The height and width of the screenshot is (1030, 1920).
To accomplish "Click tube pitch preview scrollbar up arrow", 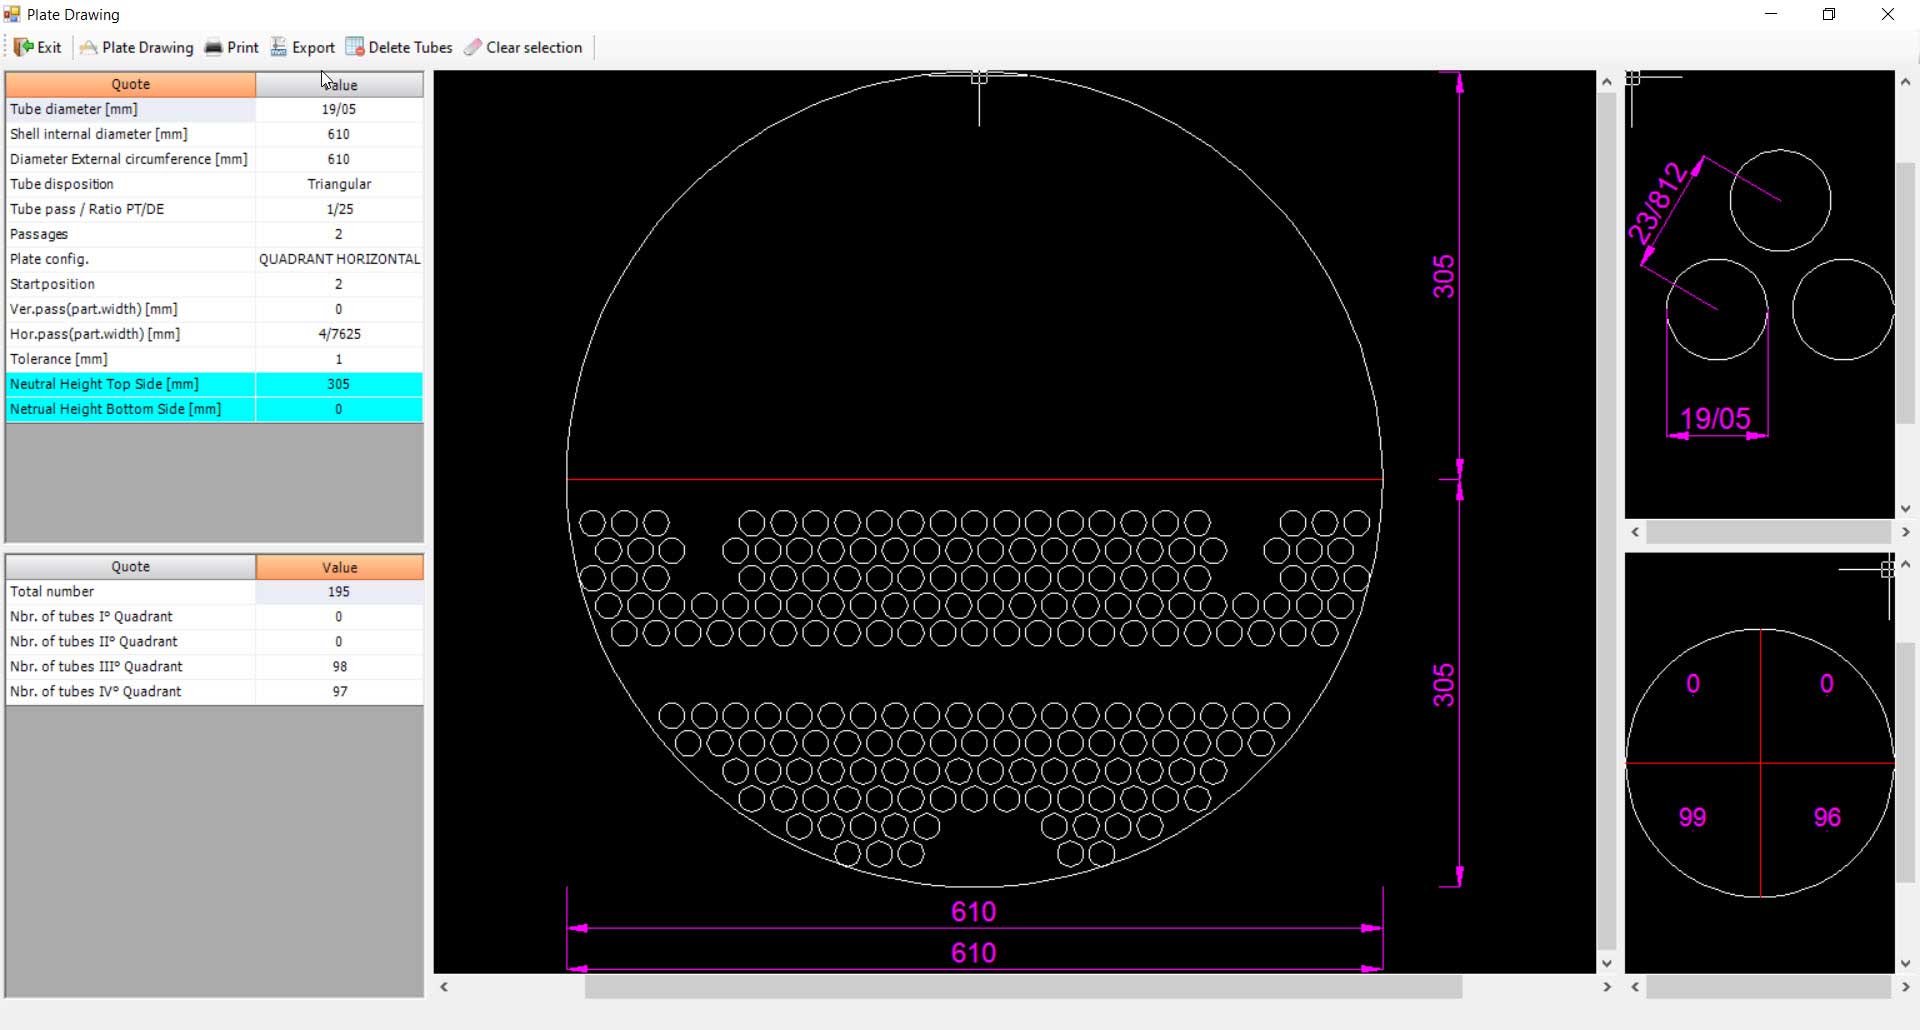I will click(x=1906, y=82).
